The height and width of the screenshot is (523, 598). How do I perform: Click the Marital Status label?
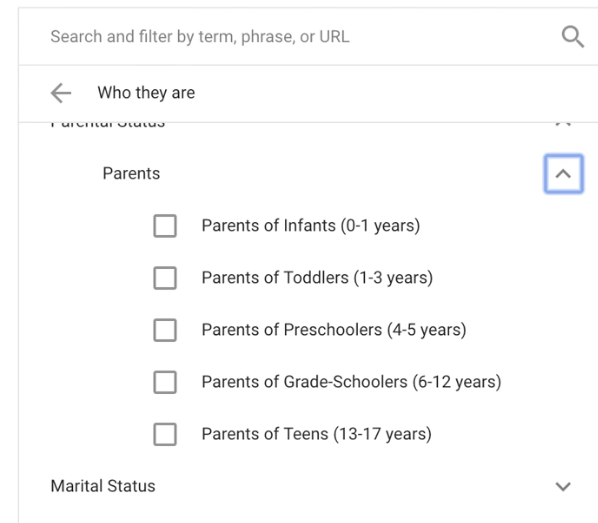click(x=103, y=486)
